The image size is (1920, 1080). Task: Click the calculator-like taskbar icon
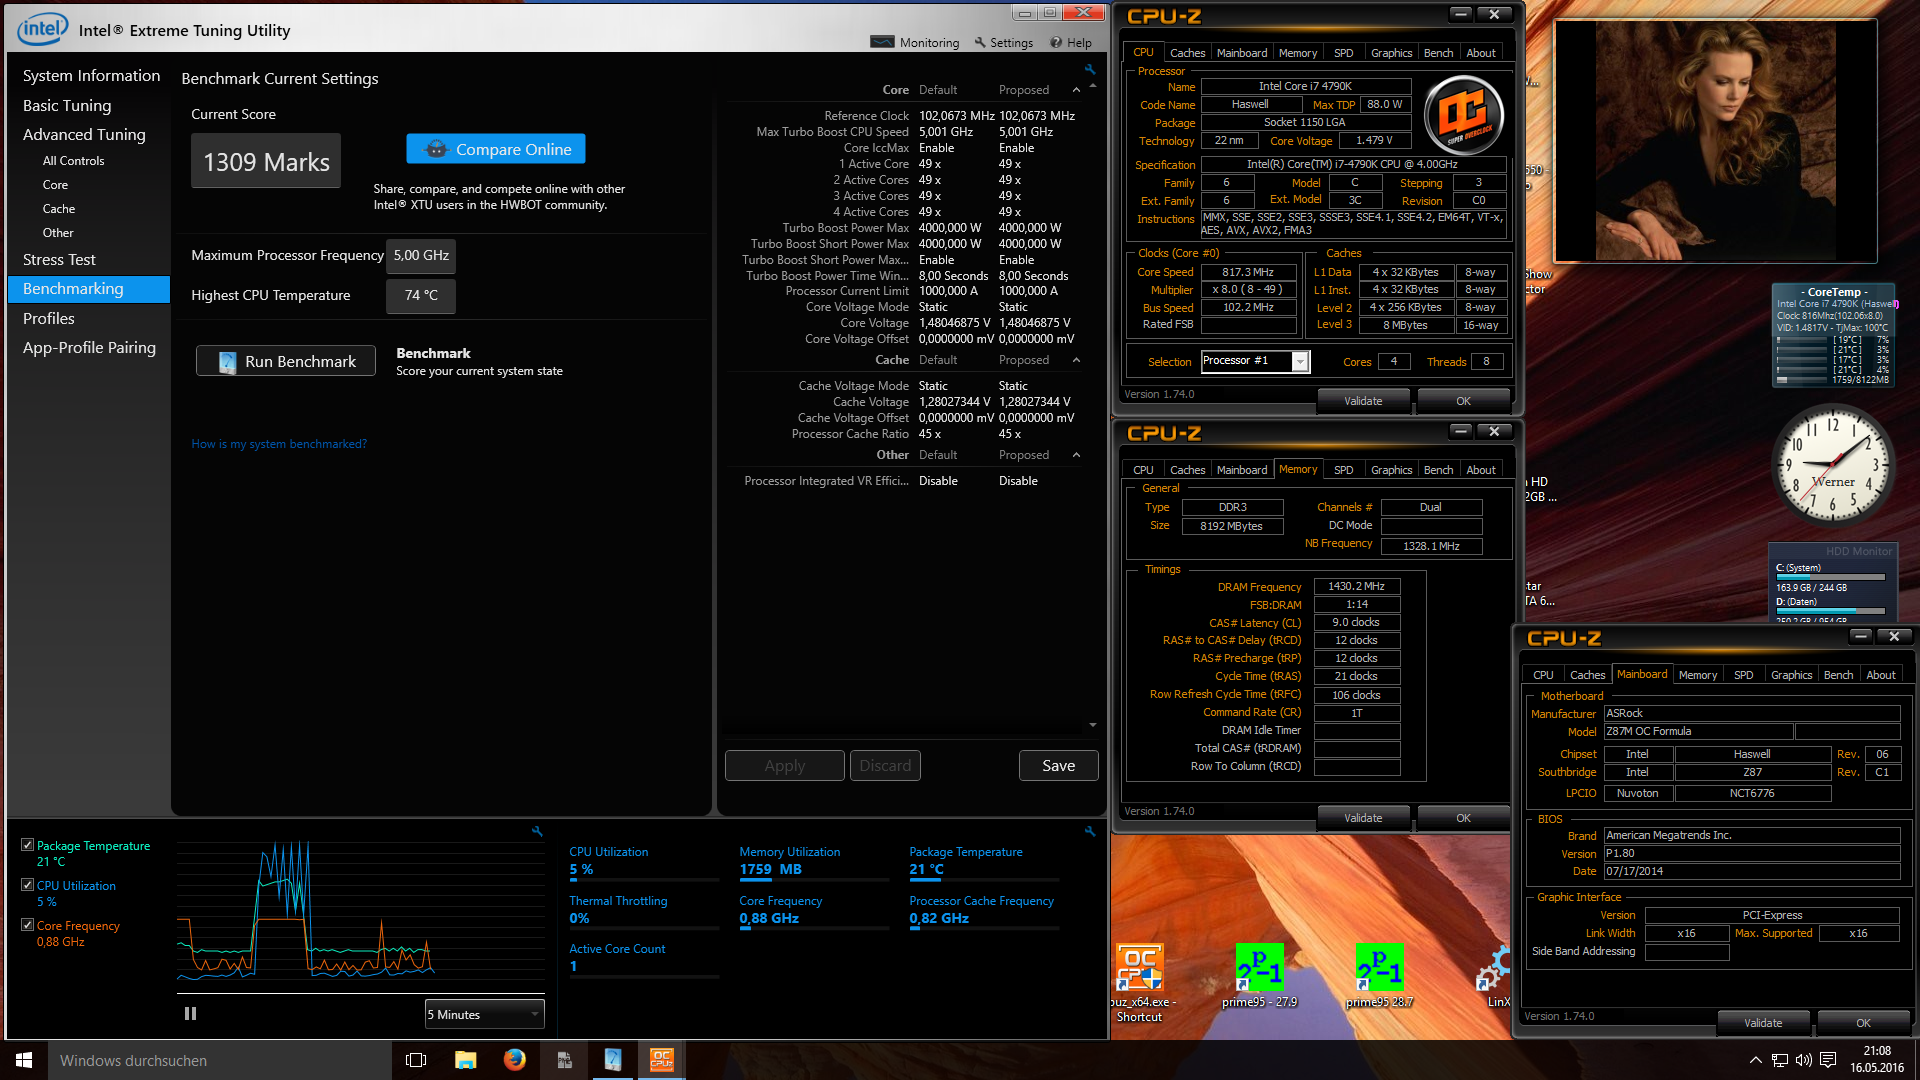tap(564, 1060)
